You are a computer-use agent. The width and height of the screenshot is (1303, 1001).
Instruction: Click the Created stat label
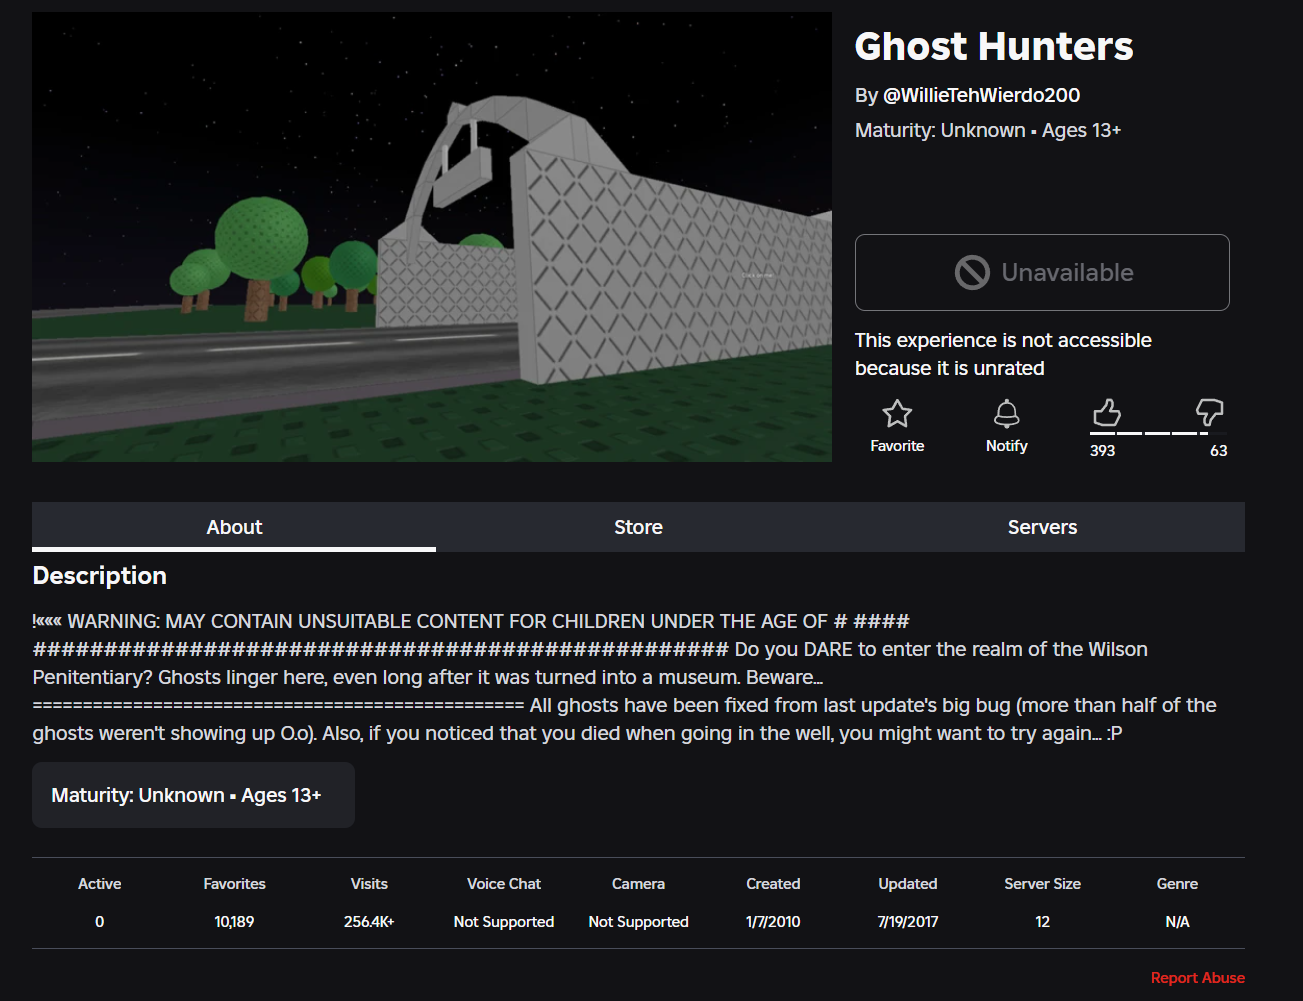tap(773, 884)
